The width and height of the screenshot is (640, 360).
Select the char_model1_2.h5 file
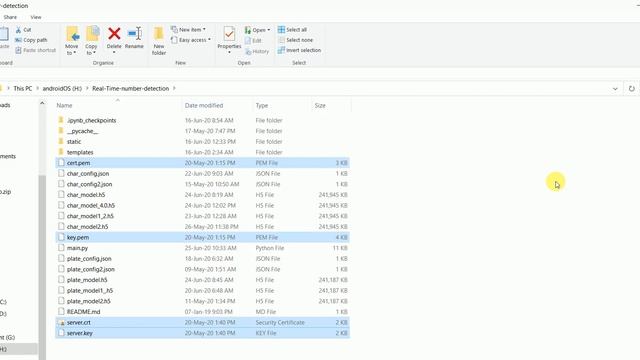[x=202, y=216]
